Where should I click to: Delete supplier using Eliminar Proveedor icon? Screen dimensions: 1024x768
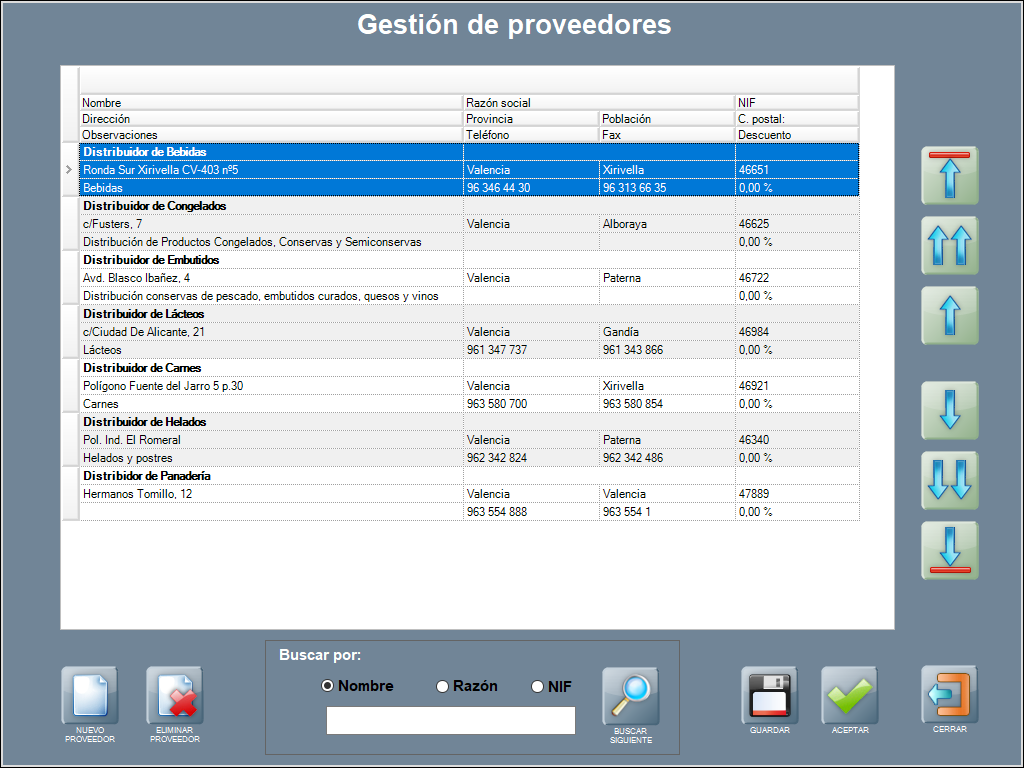coord(175,696)
